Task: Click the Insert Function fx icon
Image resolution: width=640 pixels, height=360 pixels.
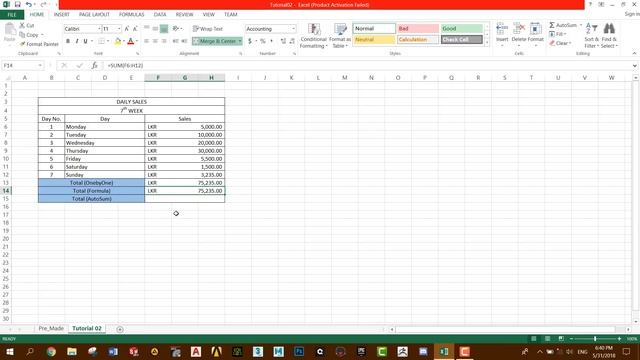Action: [94, 65]
